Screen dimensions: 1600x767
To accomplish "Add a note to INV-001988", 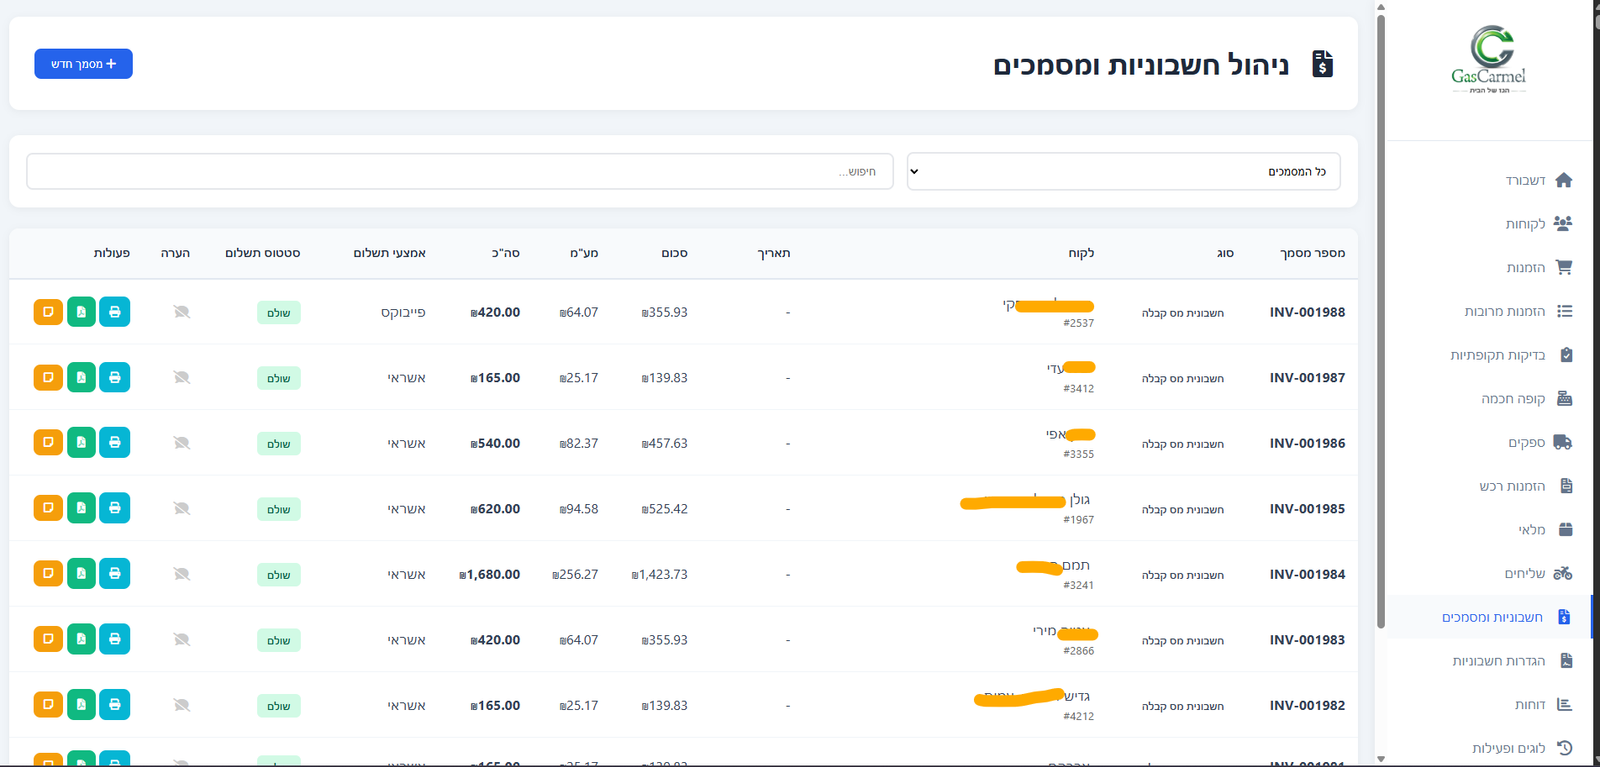I will tap(48, 312).
